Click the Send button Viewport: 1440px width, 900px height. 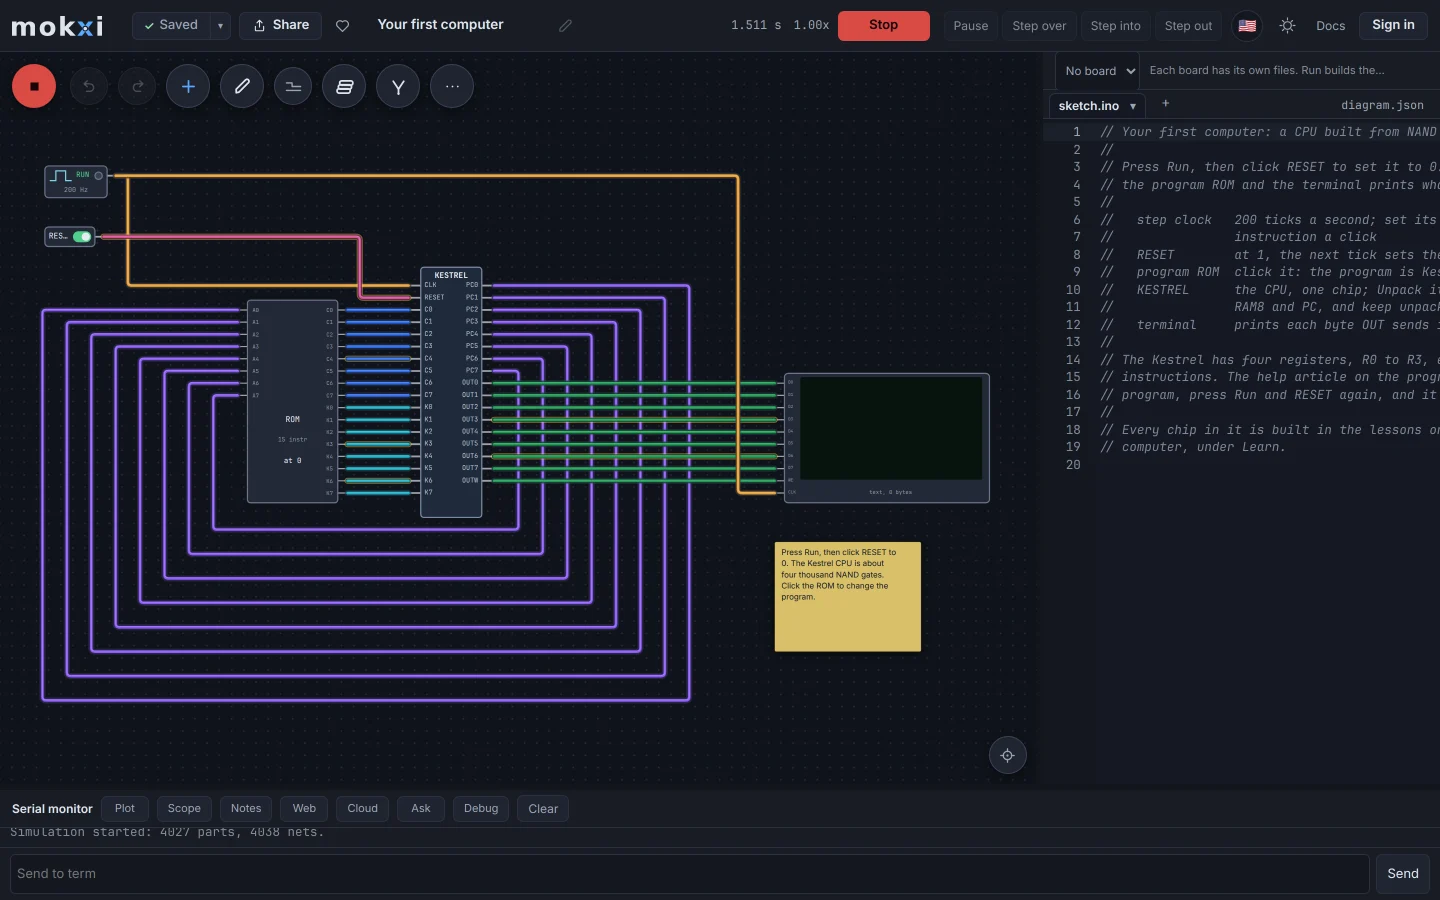coord(1402,874)
